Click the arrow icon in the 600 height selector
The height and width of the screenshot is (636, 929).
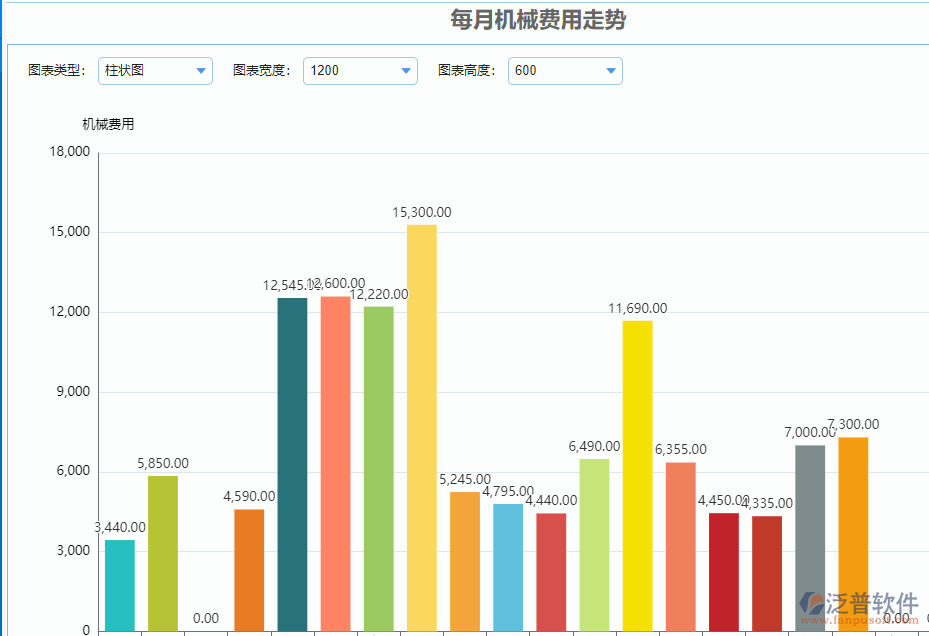pos(611,71)
